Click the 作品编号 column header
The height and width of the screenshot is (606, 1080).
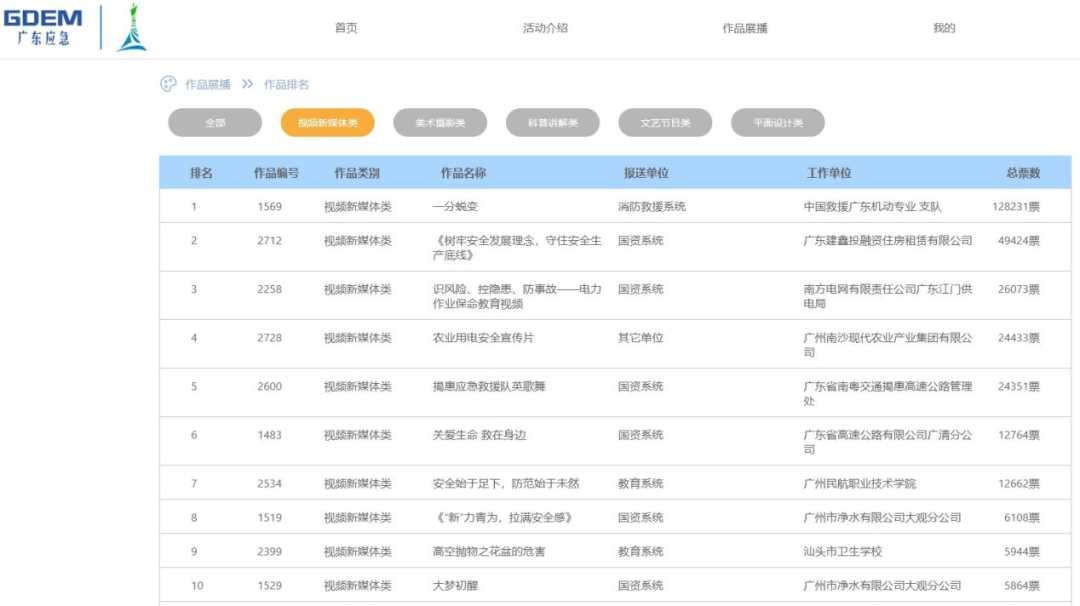[276, 173]
